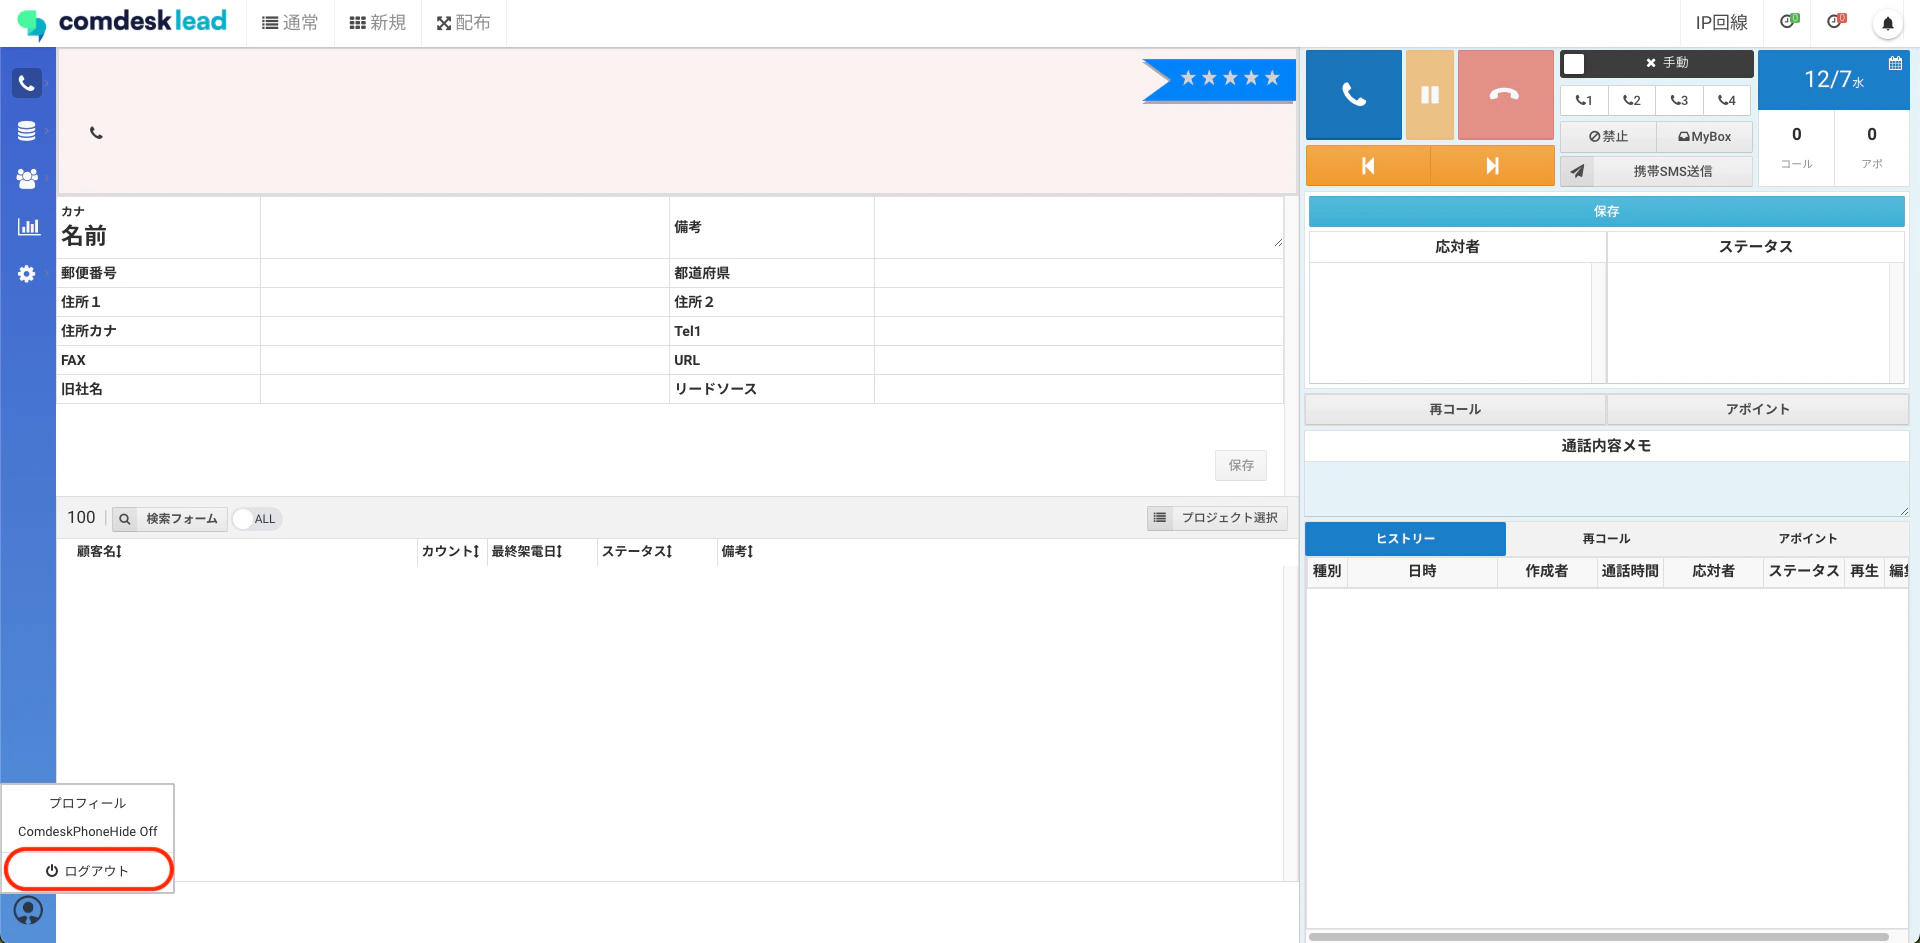Sort by 顧客名 column
The width and height of the screenshot is (1920, 943).
(99, 551)
